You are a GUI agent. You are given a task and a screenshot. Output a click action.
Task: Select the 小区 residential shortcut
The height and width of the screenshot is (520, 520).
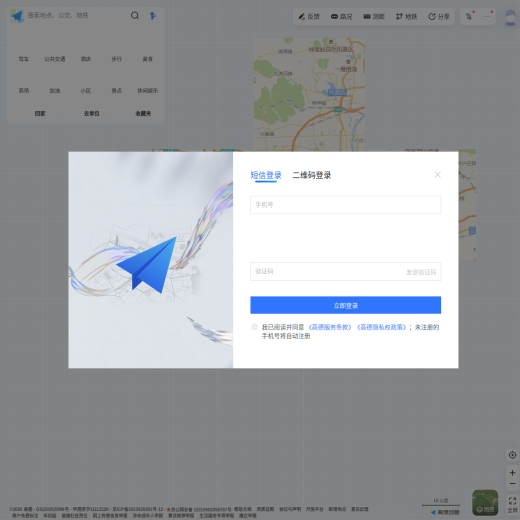click(86, 91)
